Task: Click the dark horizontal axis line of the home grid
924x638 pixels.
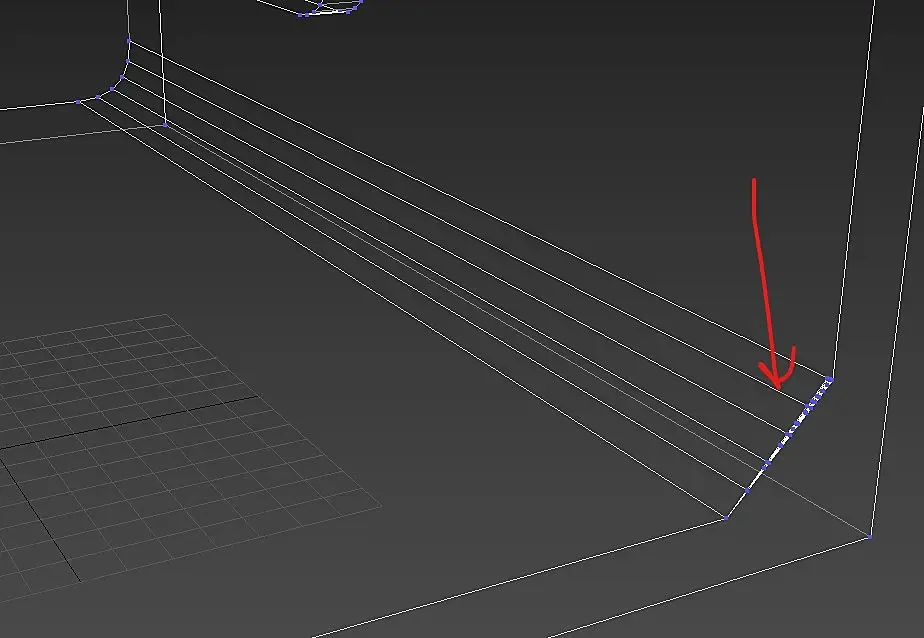Action: pos(128,422)
